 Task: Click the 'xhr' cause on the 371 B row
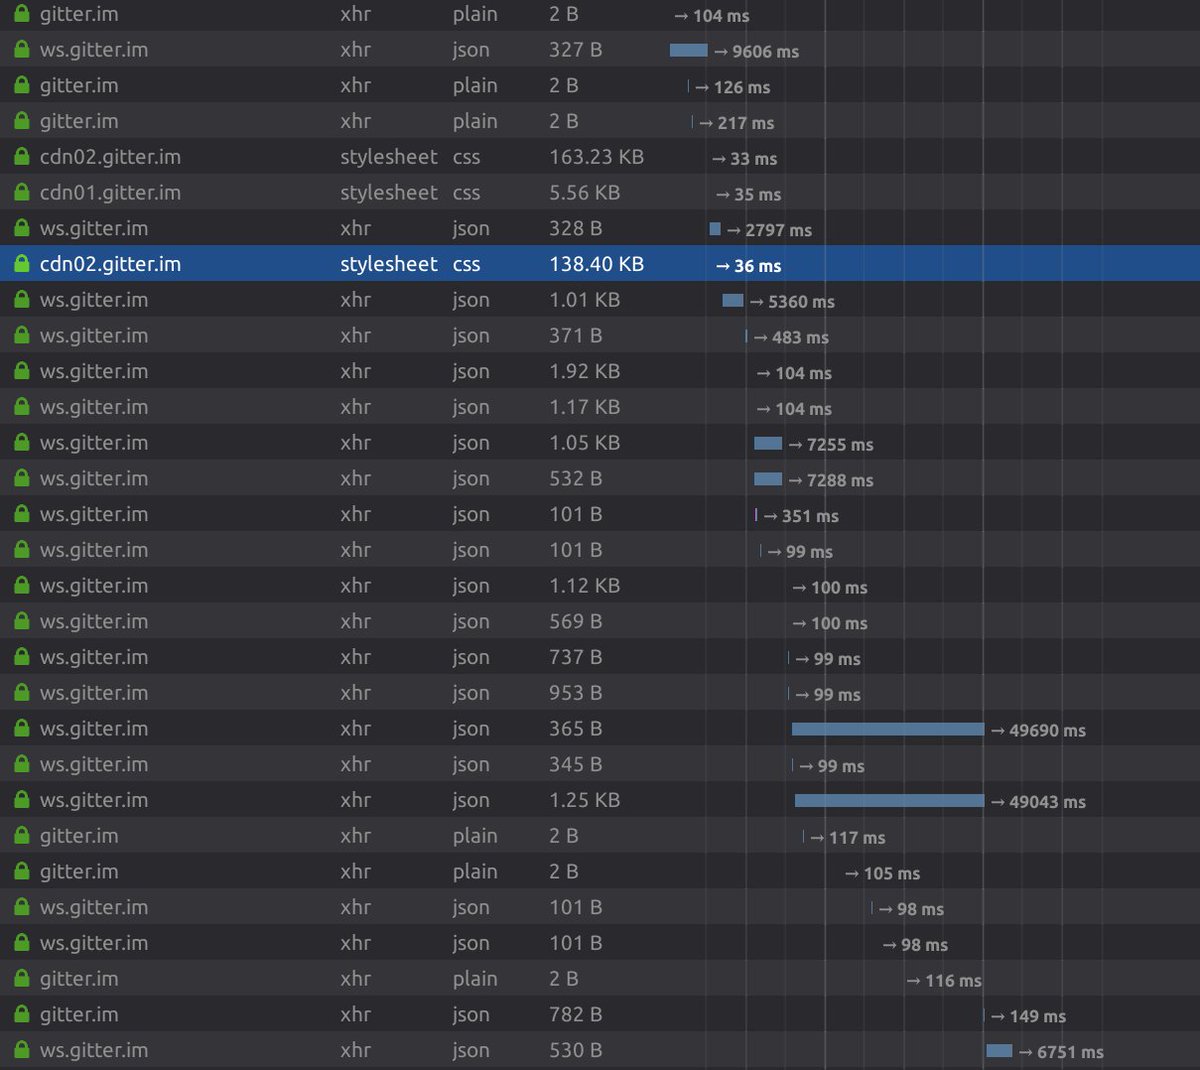coord(355,335)
